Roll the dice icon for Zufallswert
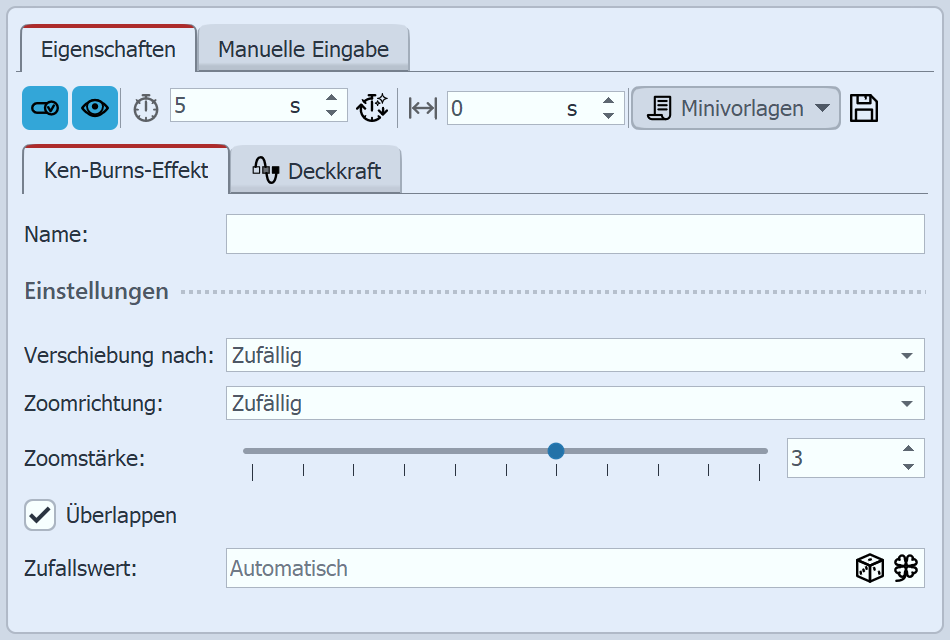The width and height of the screenshot is (950, 640). point(869,569)
